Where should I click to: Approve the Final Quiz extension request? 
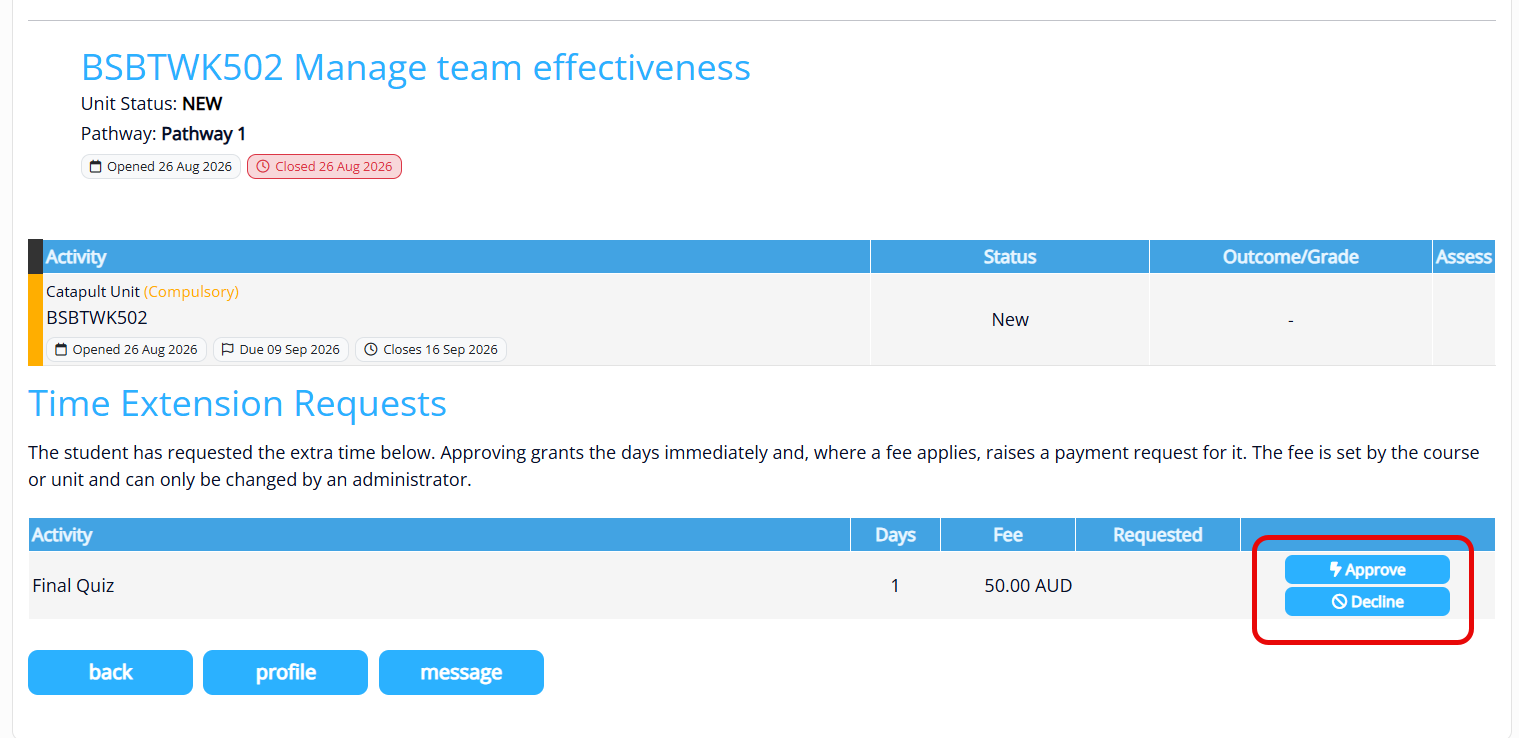1367,570
